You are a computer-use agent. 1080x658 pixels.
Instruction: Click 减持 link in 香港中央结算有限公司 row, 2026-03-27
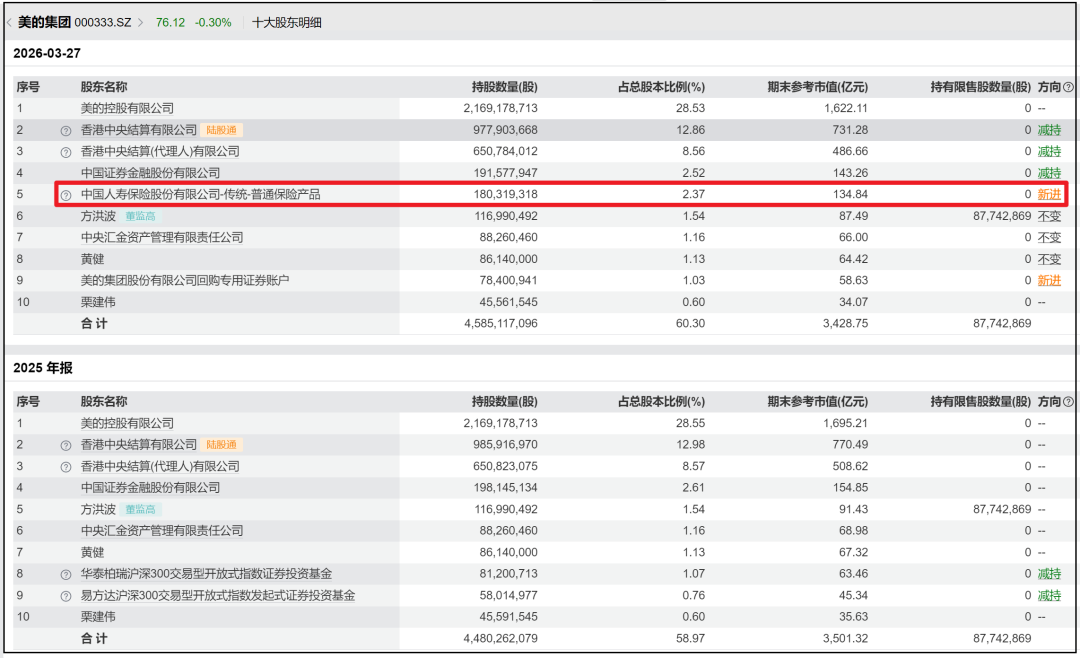(x=1049, y=130)
